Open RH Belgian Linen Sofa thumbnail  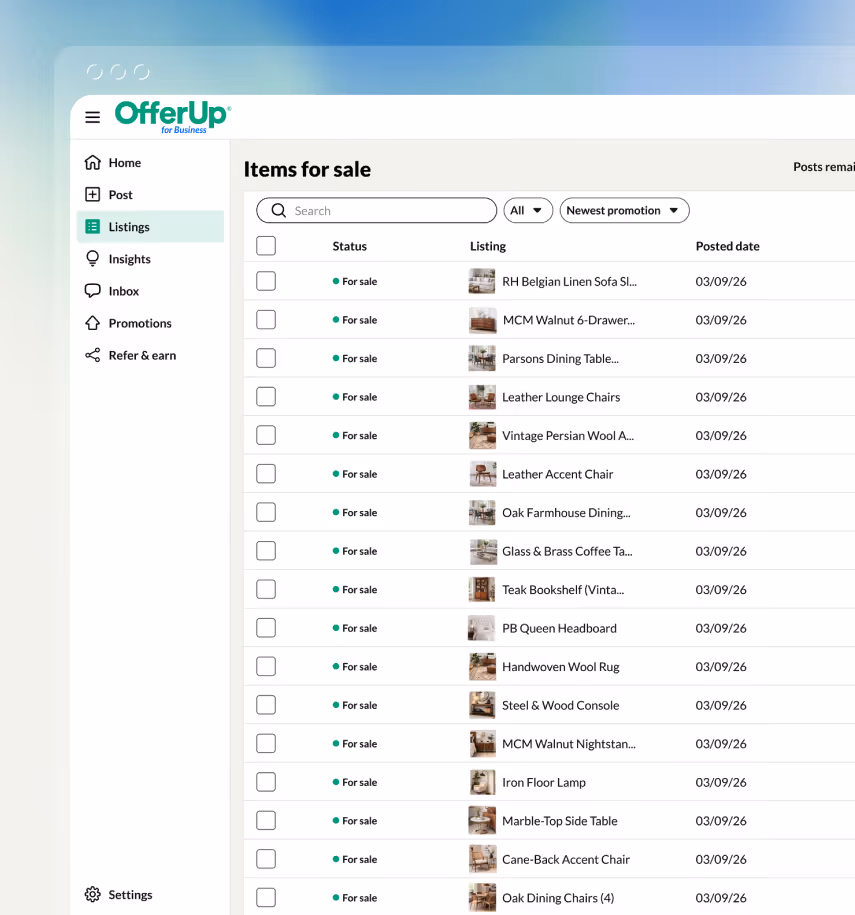[x=482, y=281]
